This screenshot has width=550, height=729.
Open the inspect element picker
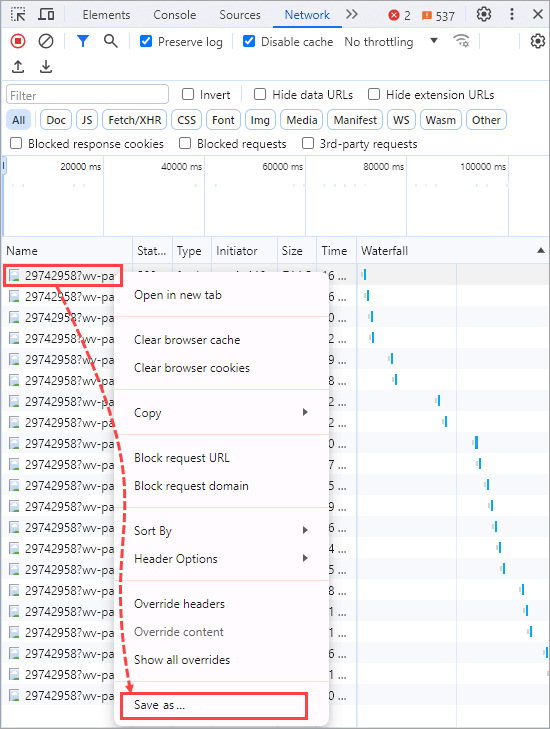18,14
